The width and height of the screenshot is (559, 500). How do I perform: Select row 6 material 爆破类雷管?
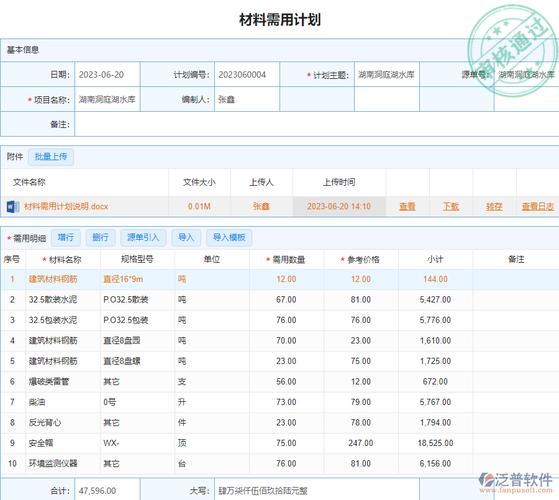pyautogui.click(x=49, y=382)
